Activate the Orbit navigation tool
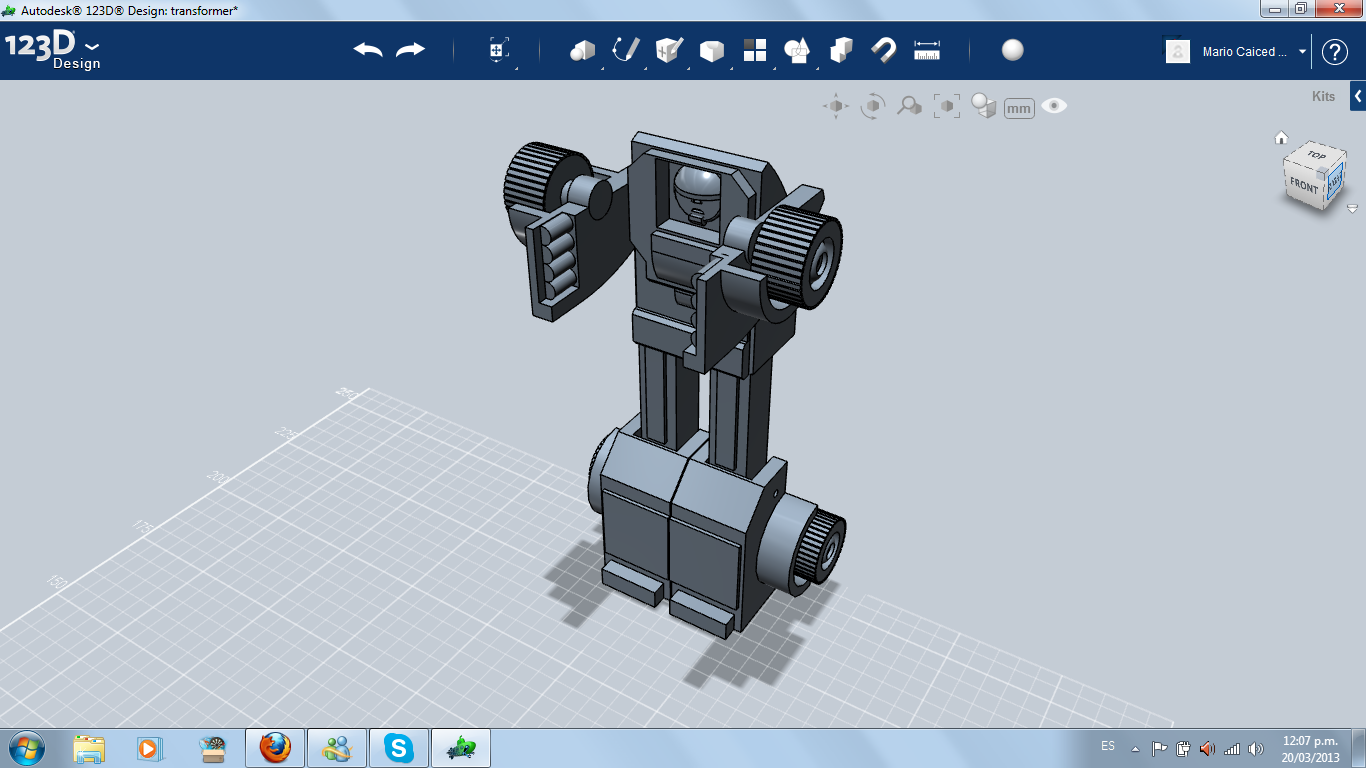The height and width of the screenshot is (768, 1366). tap(873, 106)
